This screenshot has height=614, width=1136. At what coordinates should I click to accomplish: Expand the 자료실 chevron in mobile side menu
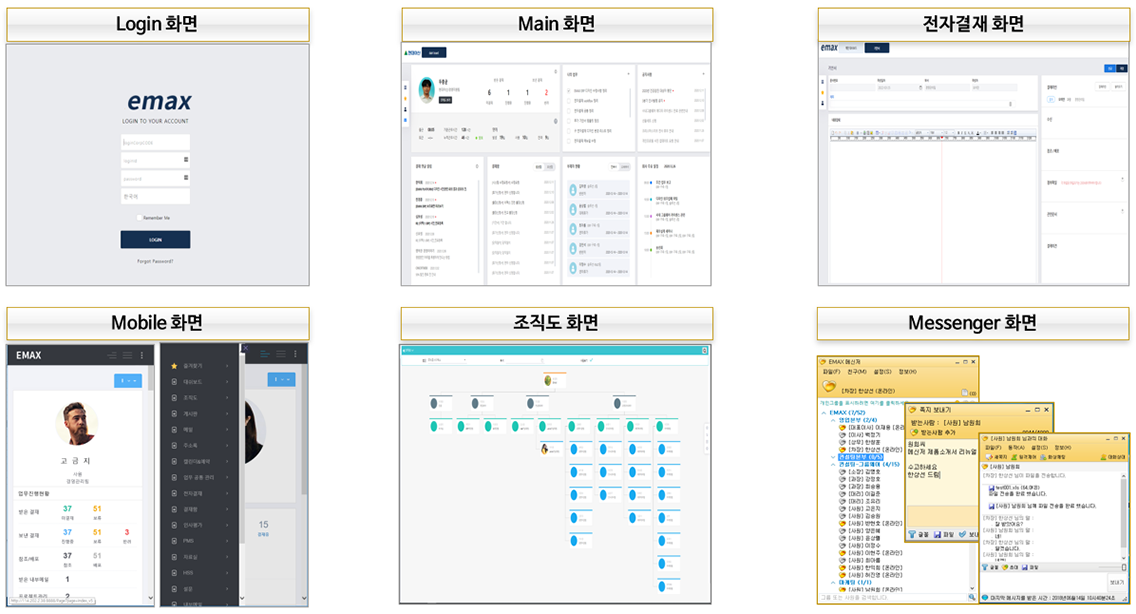tap(227, 557)
